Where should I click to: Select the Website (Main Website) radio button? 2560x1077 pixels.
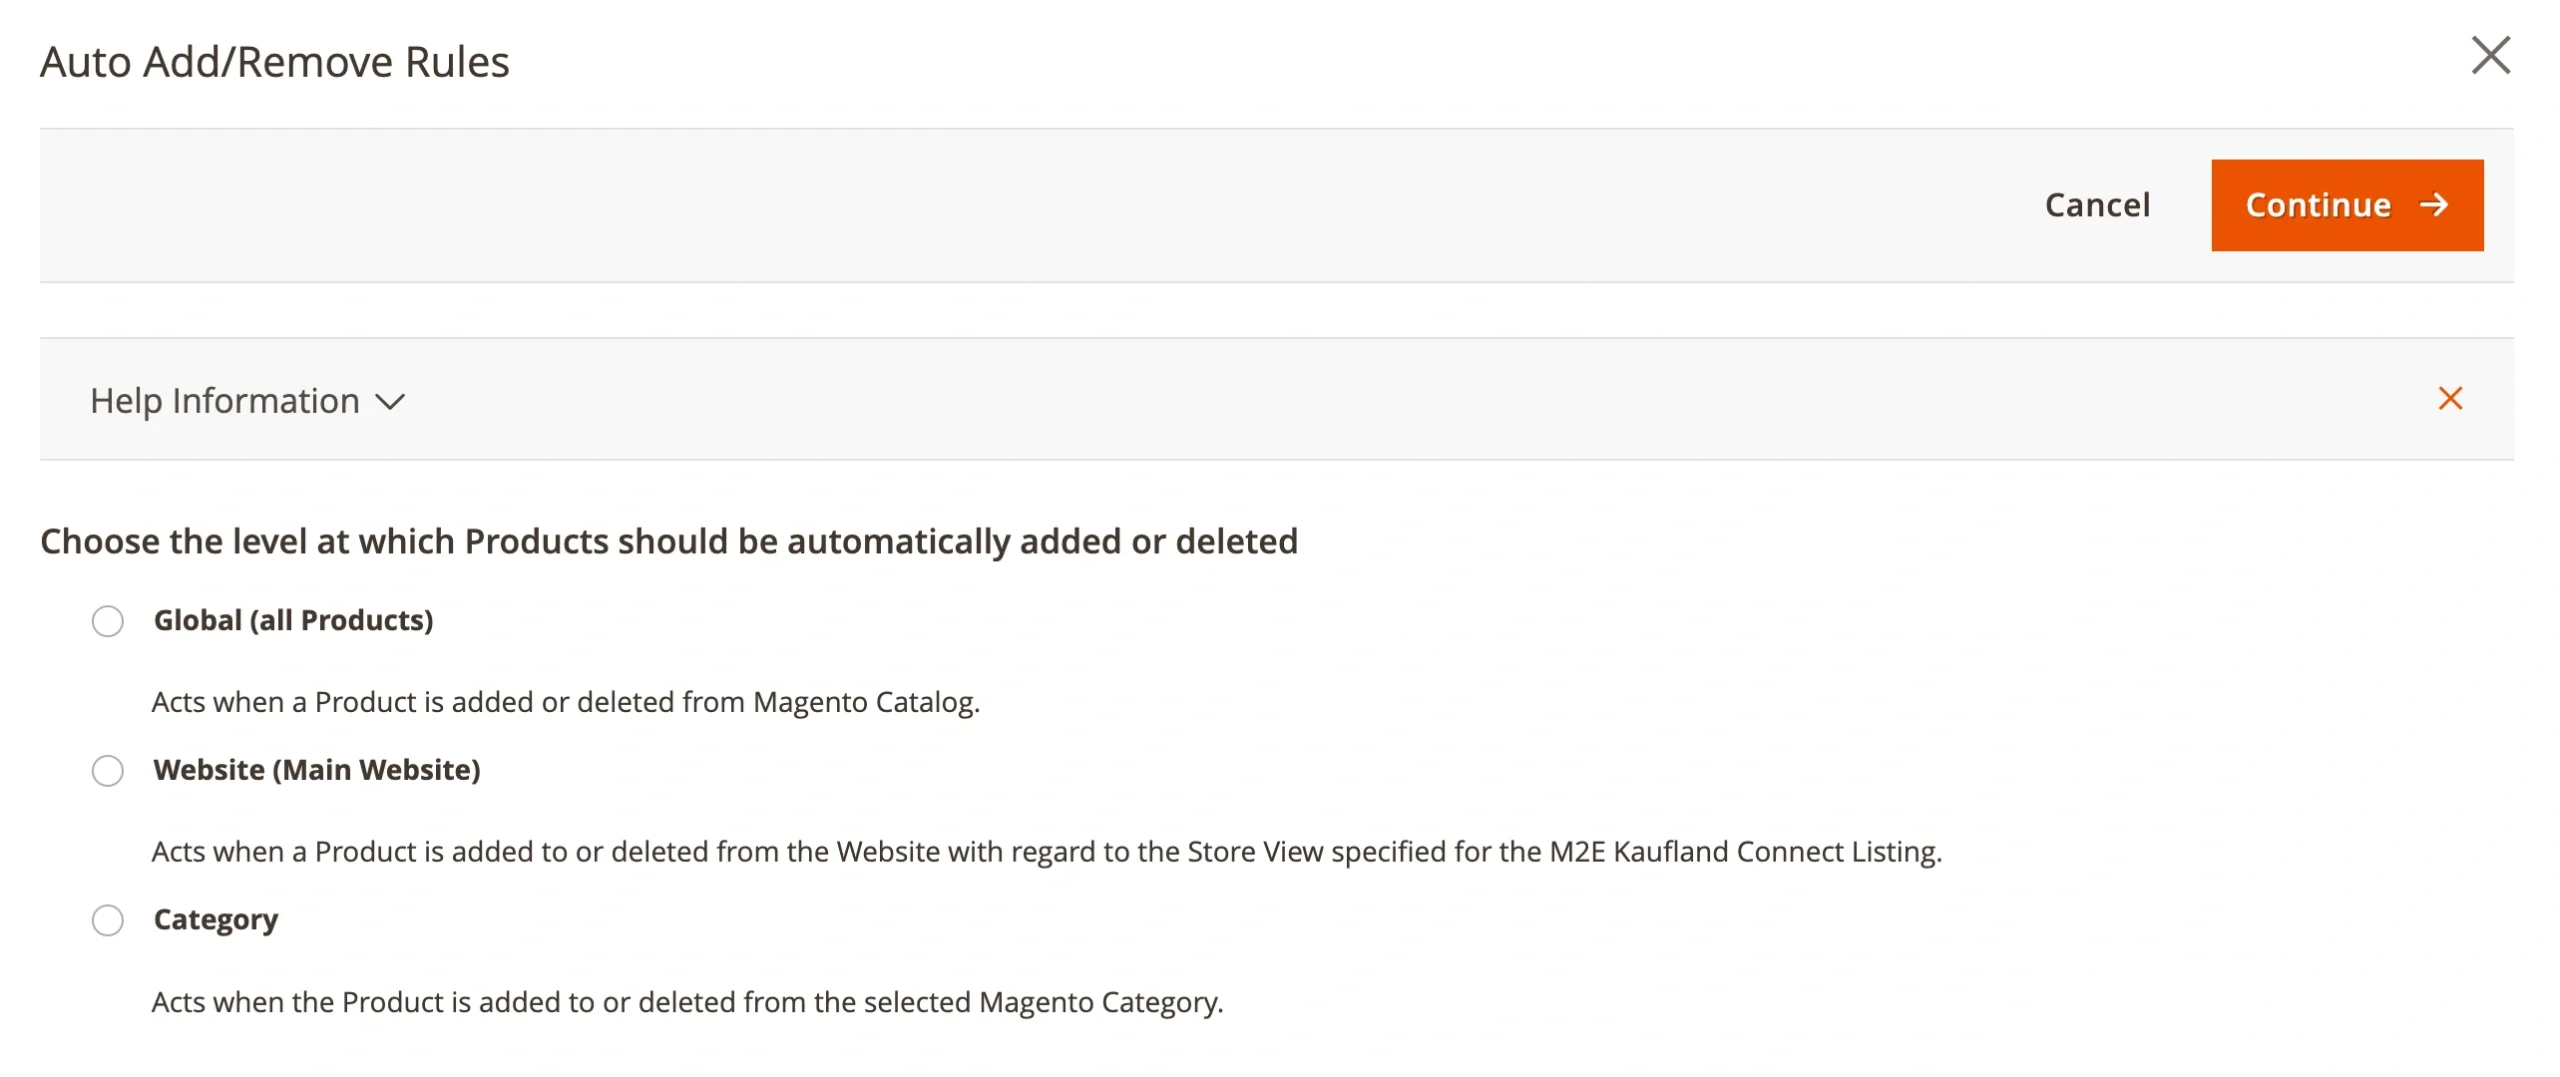coord(108,771)
